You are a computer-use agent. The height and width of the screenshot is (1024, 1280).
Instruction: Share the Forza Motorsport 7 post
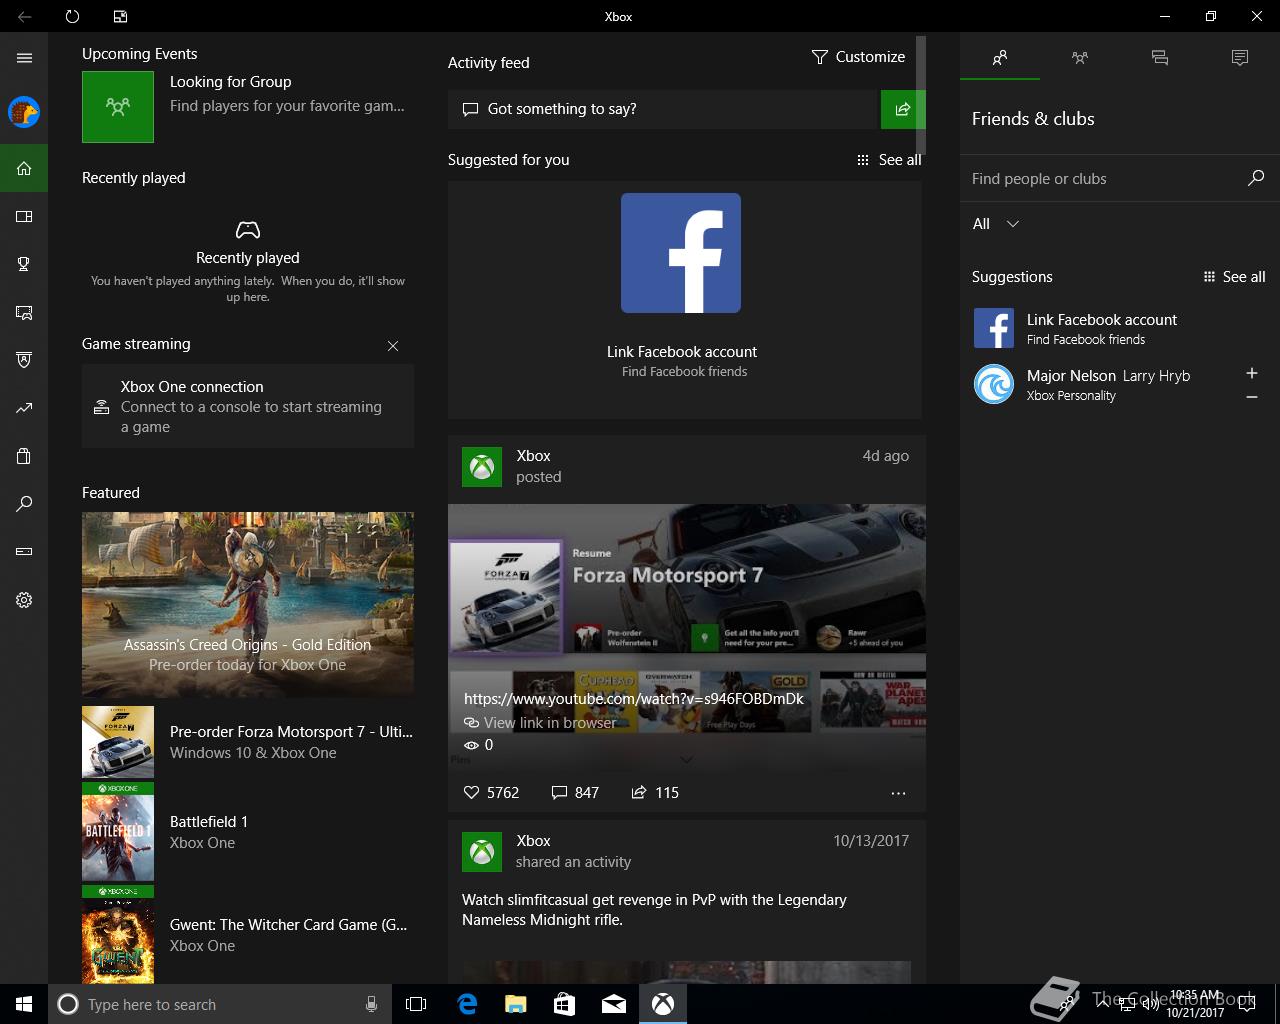pyautogui.click(x=655, y=792)
